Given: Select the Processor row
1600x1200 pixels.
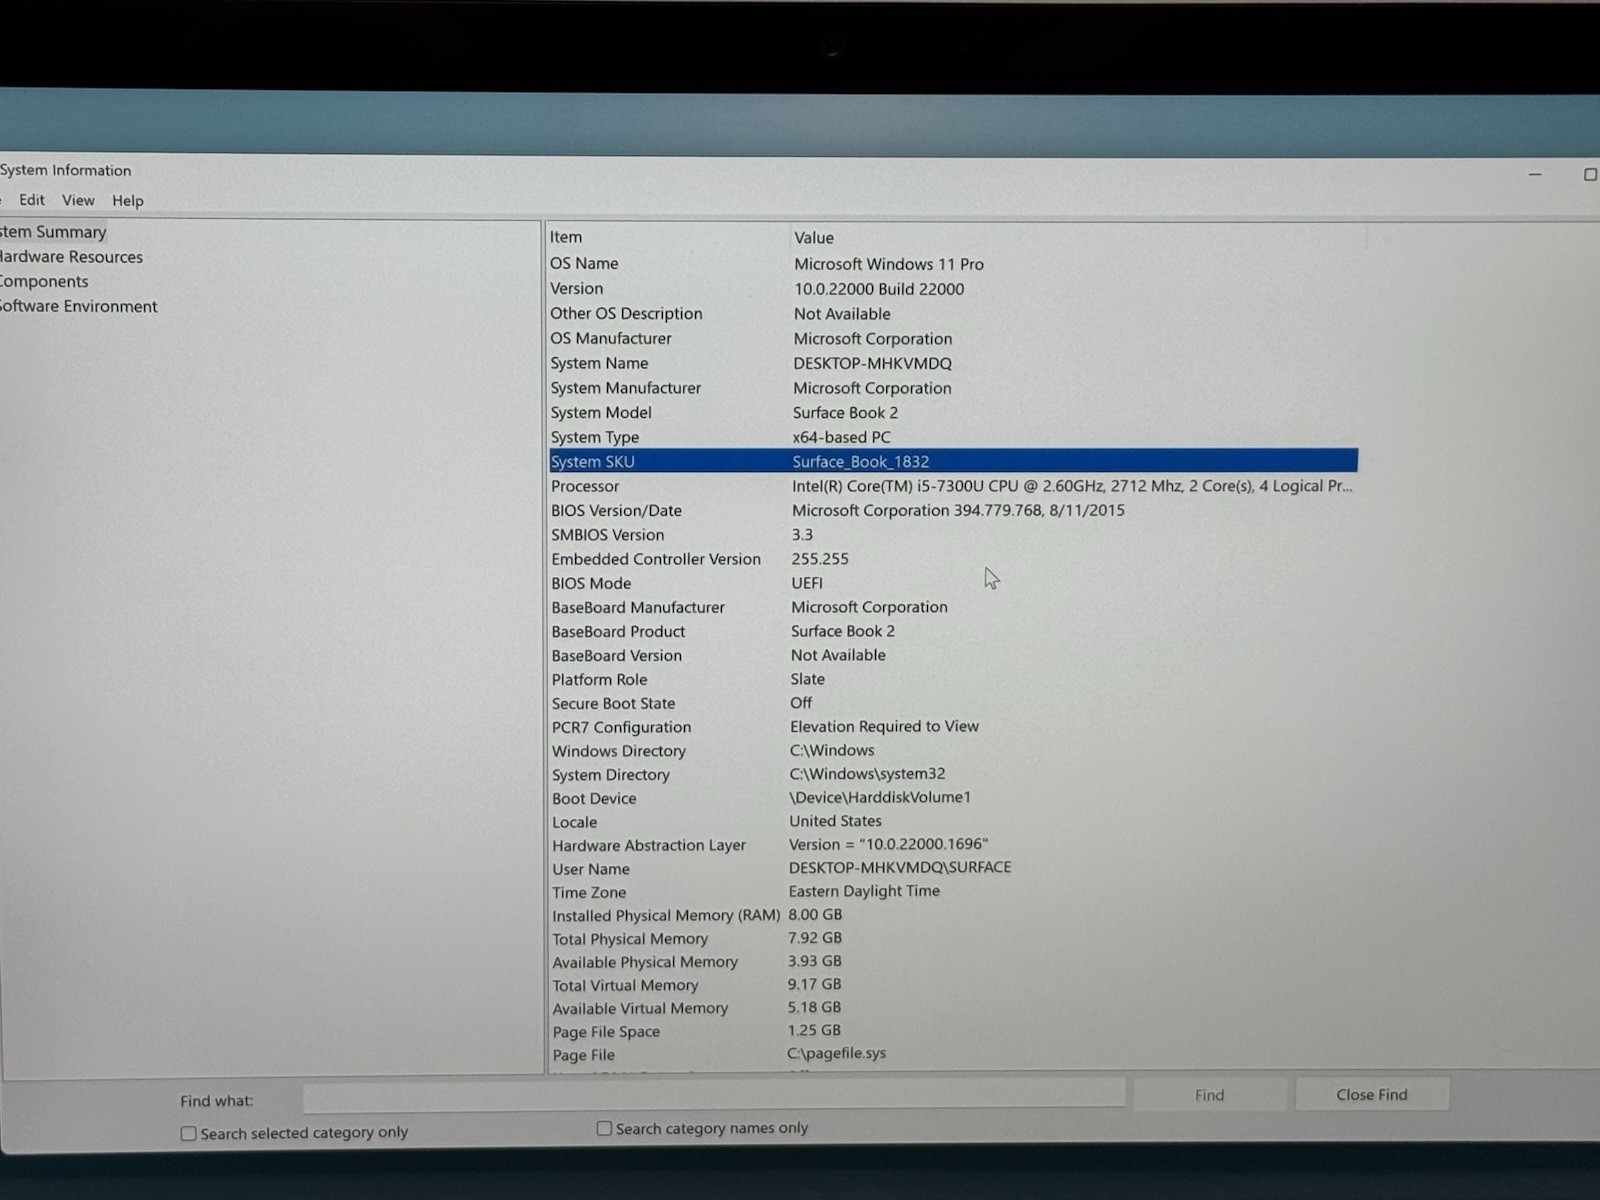Looking at the screenshot, I should [953, 486].
